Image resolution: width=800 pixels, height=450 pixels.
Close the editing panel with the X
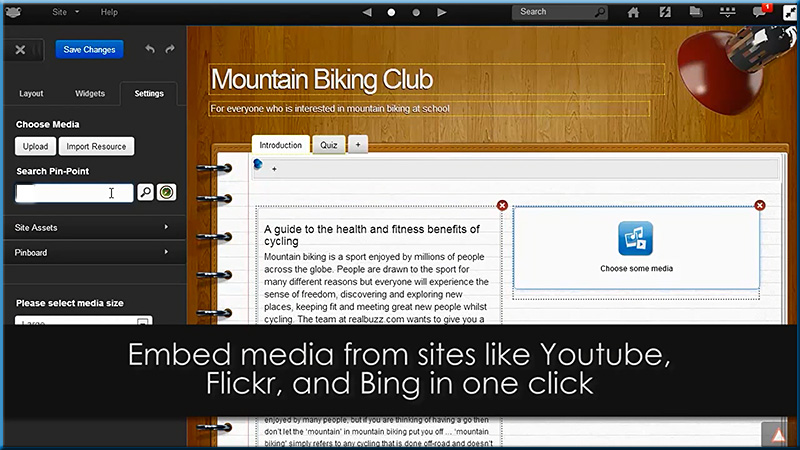(x=20, y=49)
